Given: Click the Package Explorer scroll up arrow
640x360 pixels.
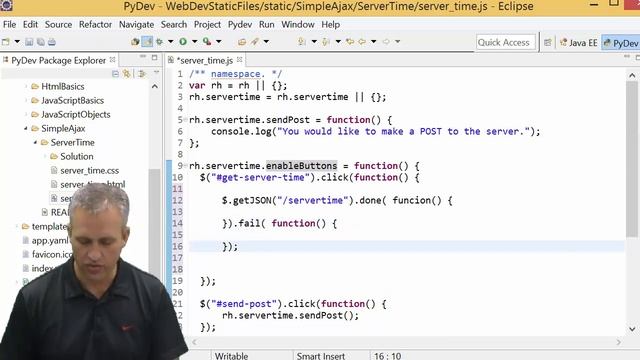Looking at the screenshot, I should pos(155,87).
